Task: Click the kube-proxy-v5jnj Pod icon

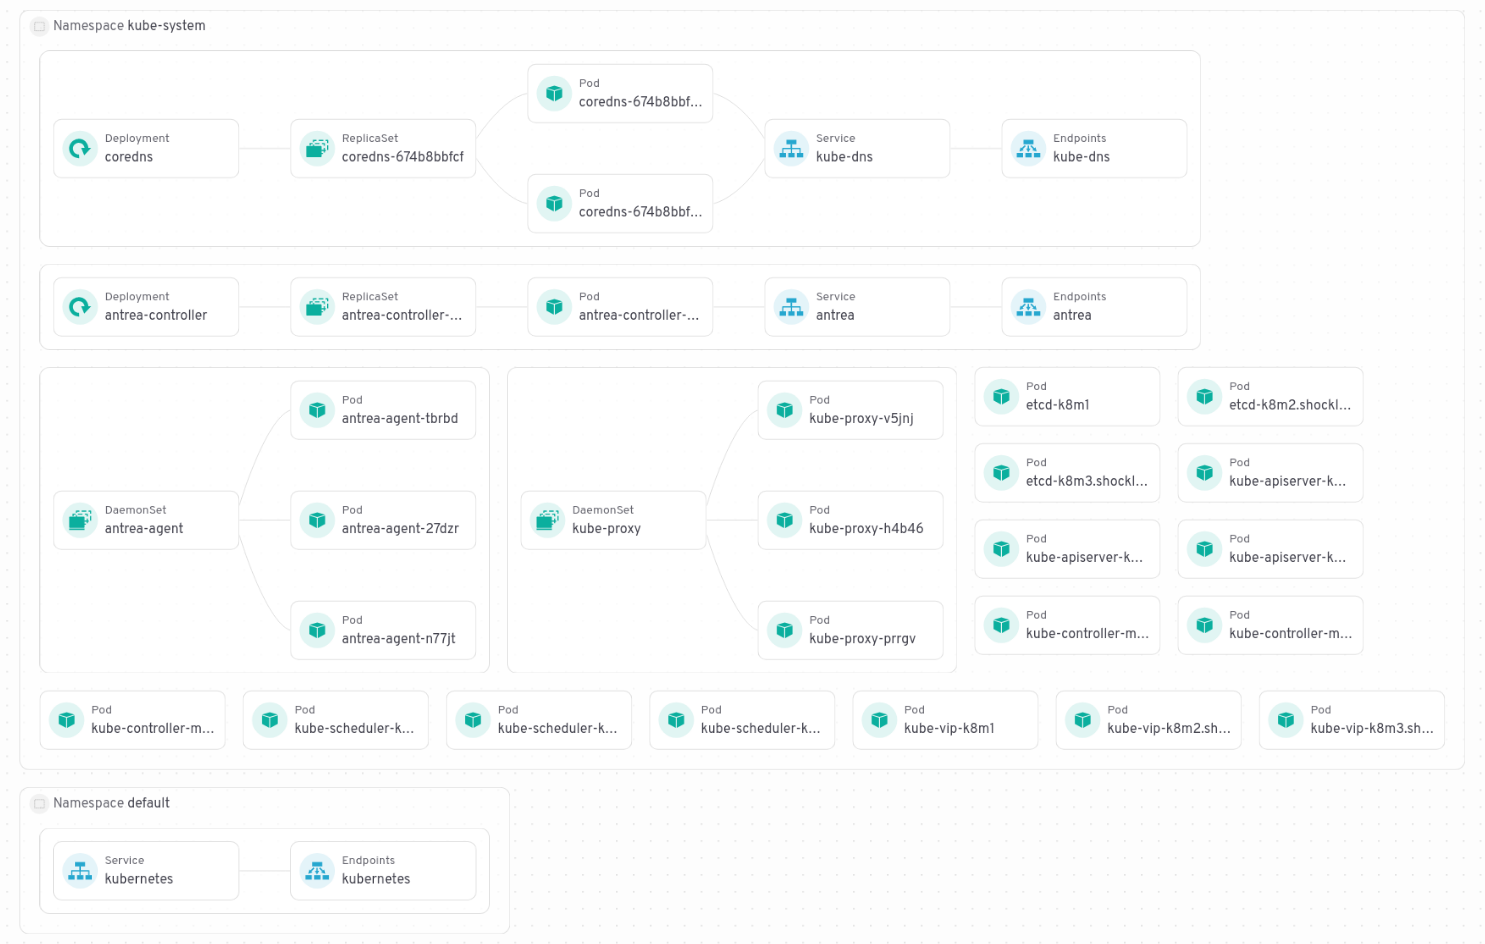Action: click(784, 410)
